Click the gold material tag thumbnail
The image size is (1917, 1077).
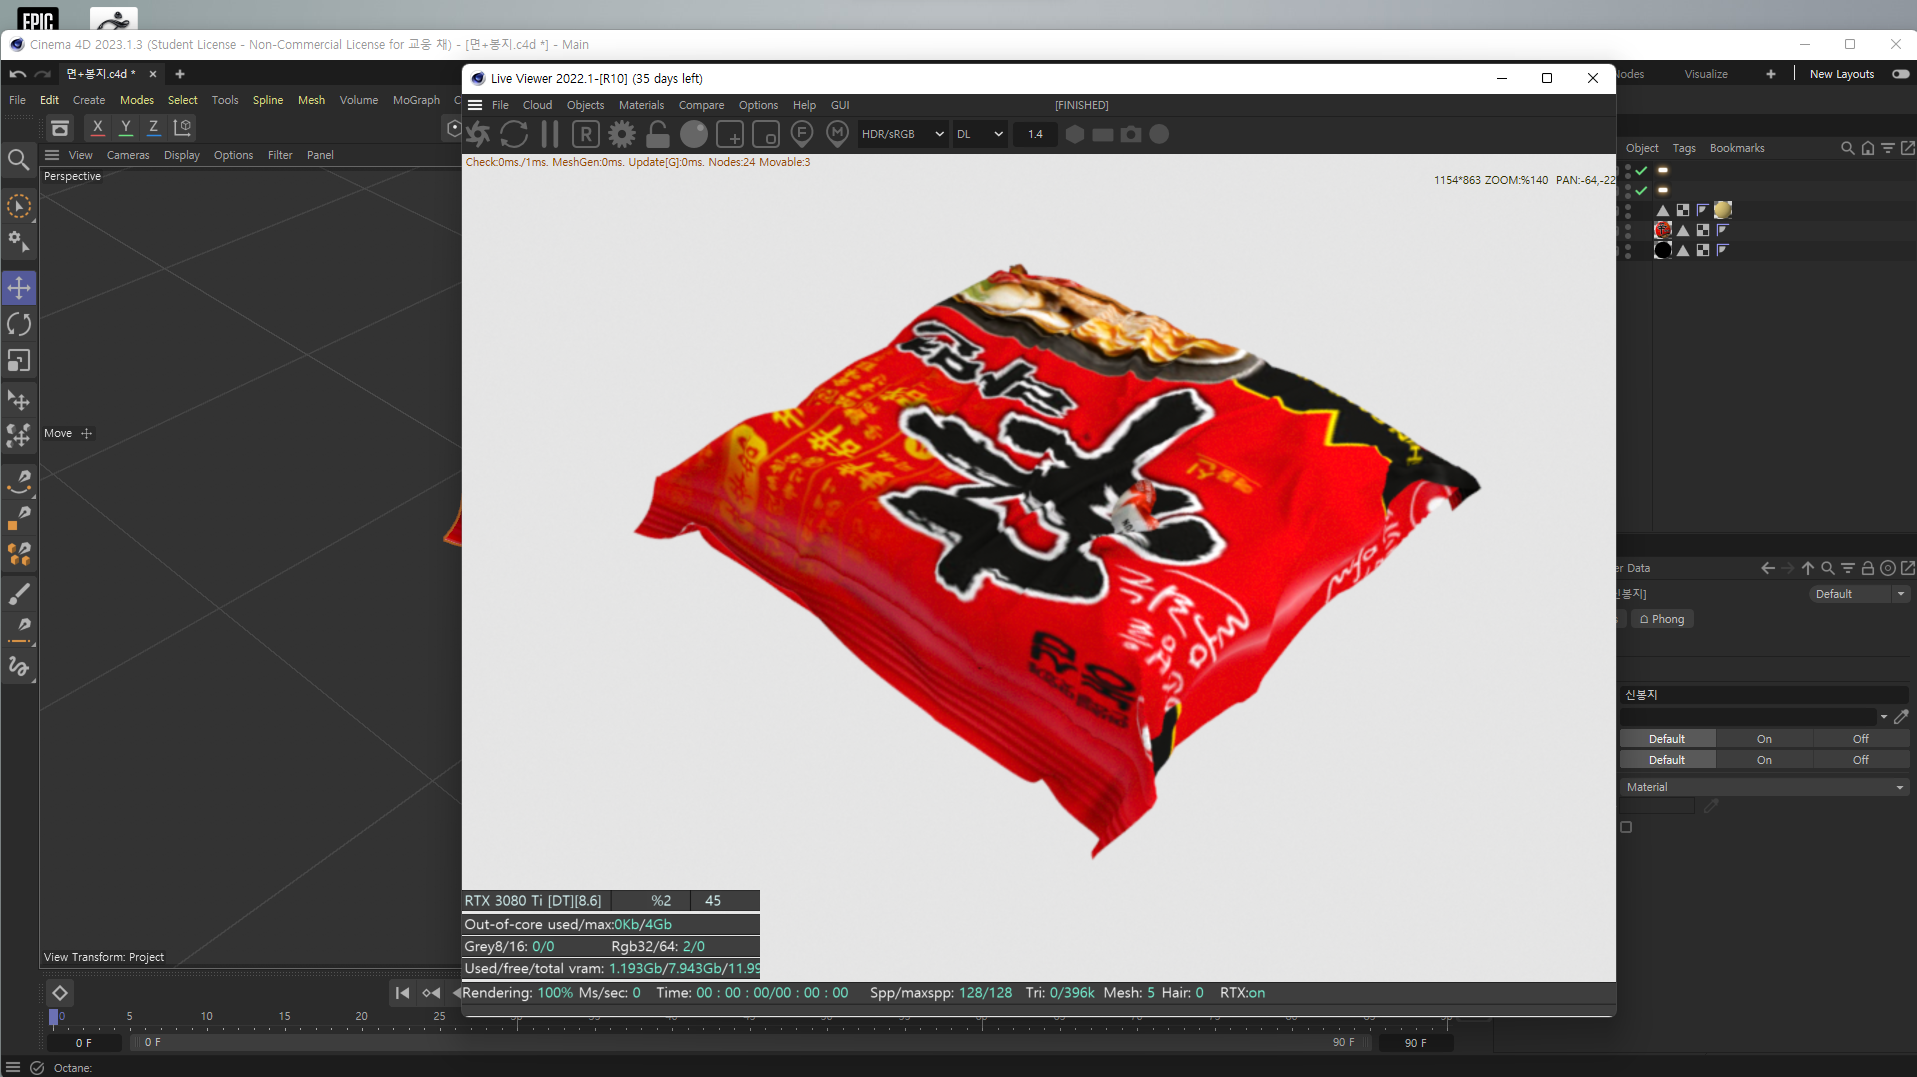tap(1722, 210)
